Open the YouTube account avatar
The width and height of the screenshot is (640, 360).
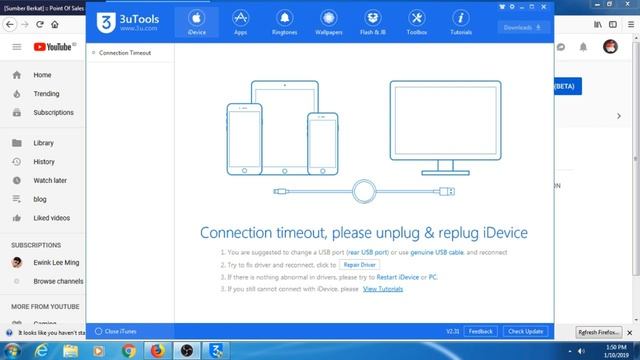pos(610,47)
